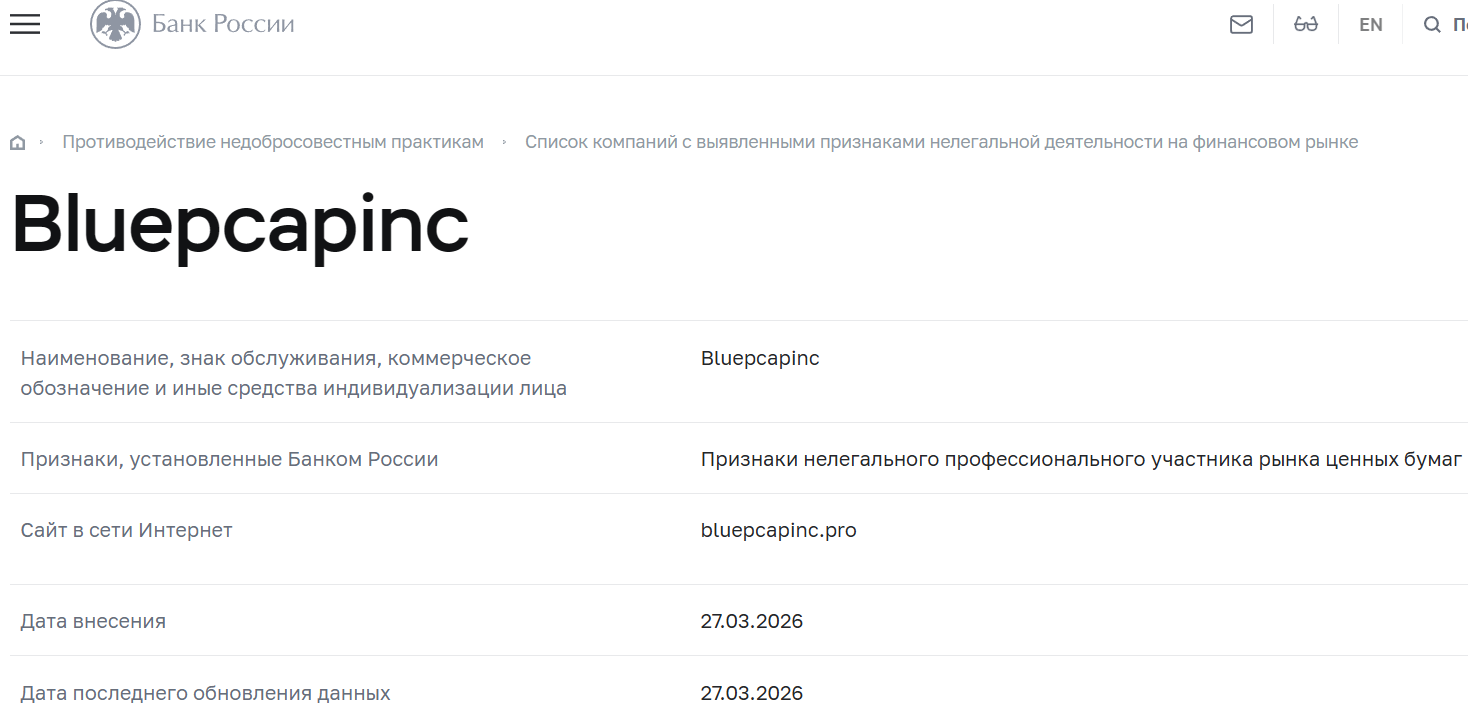Click the envelope icon in the header
Viewport: 1468px width, 723px height.
click(1241, 24)
